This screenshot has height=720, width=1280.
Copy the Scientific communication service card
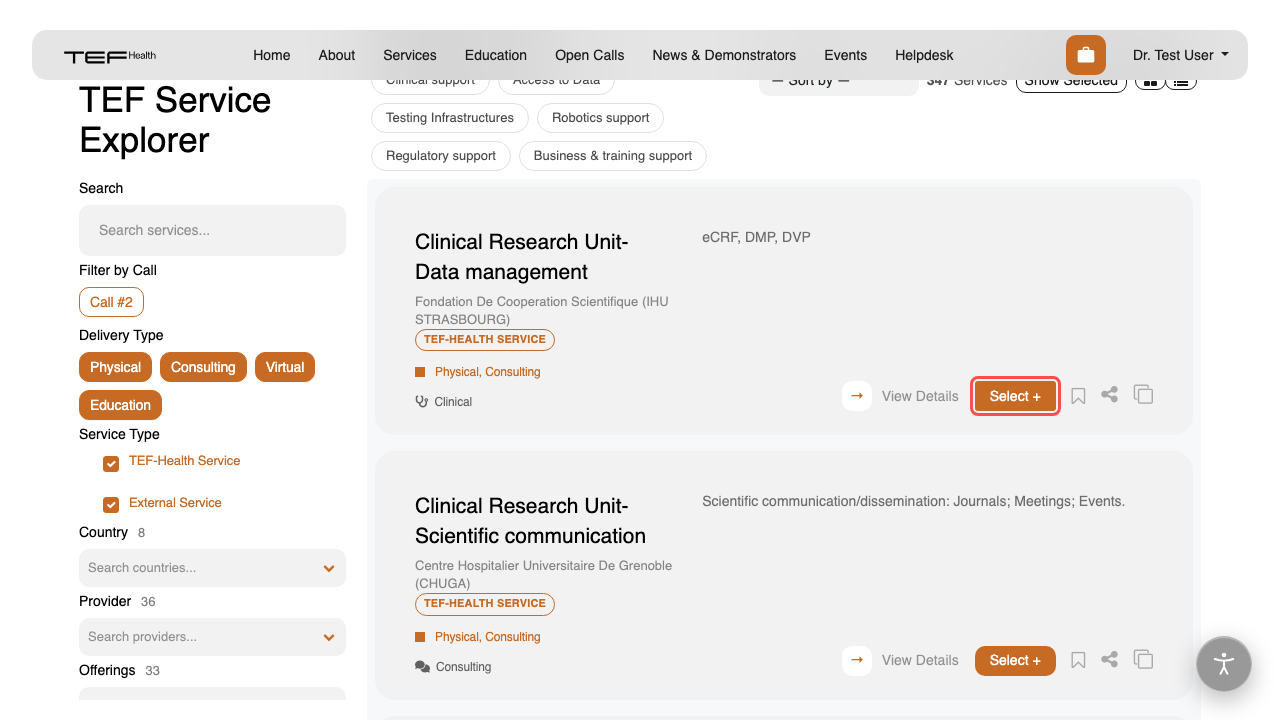pos(1143,658)
